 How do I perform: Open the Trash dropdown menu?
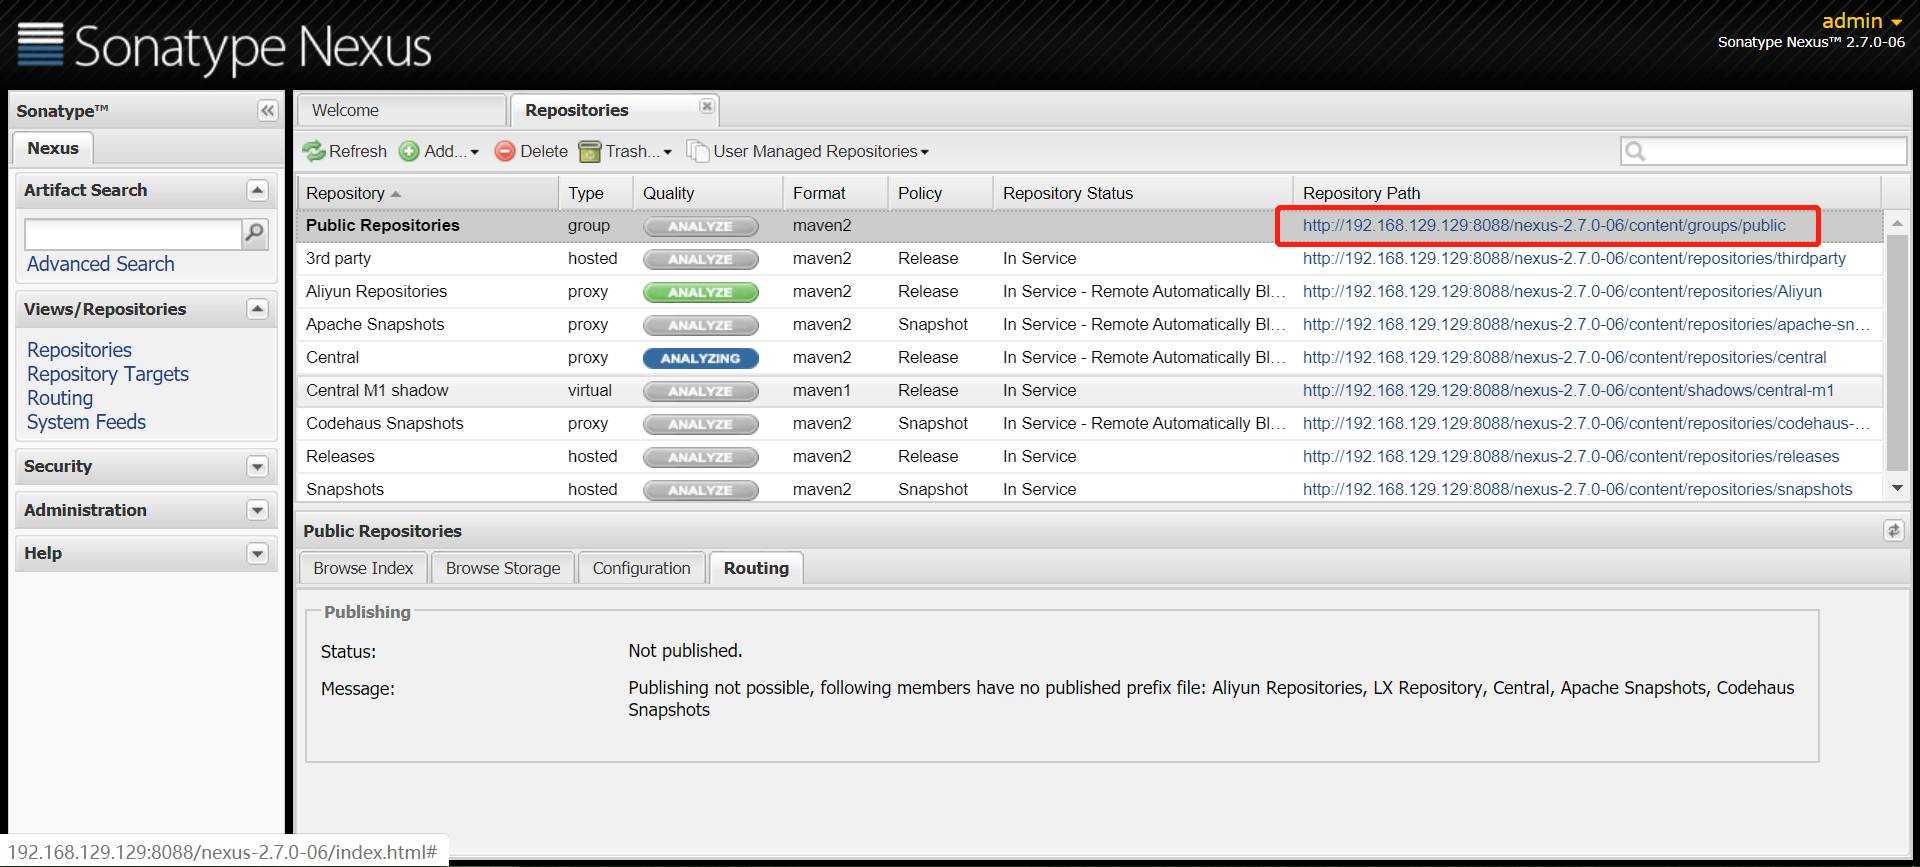pos(626,151)
